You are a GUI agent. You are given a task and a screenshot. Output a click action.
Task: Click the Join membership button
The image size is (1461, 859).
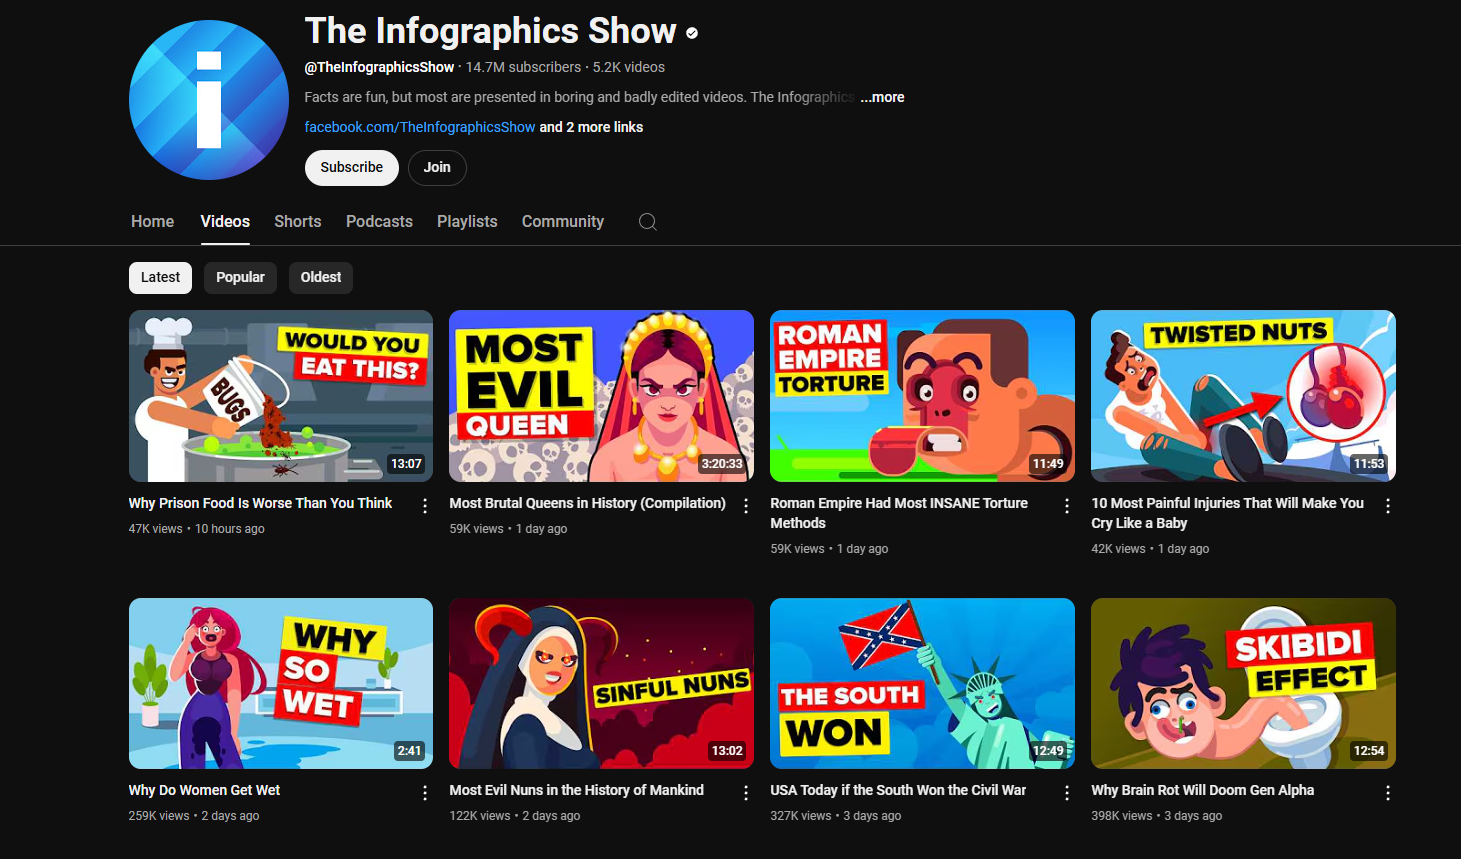(437, 168)
